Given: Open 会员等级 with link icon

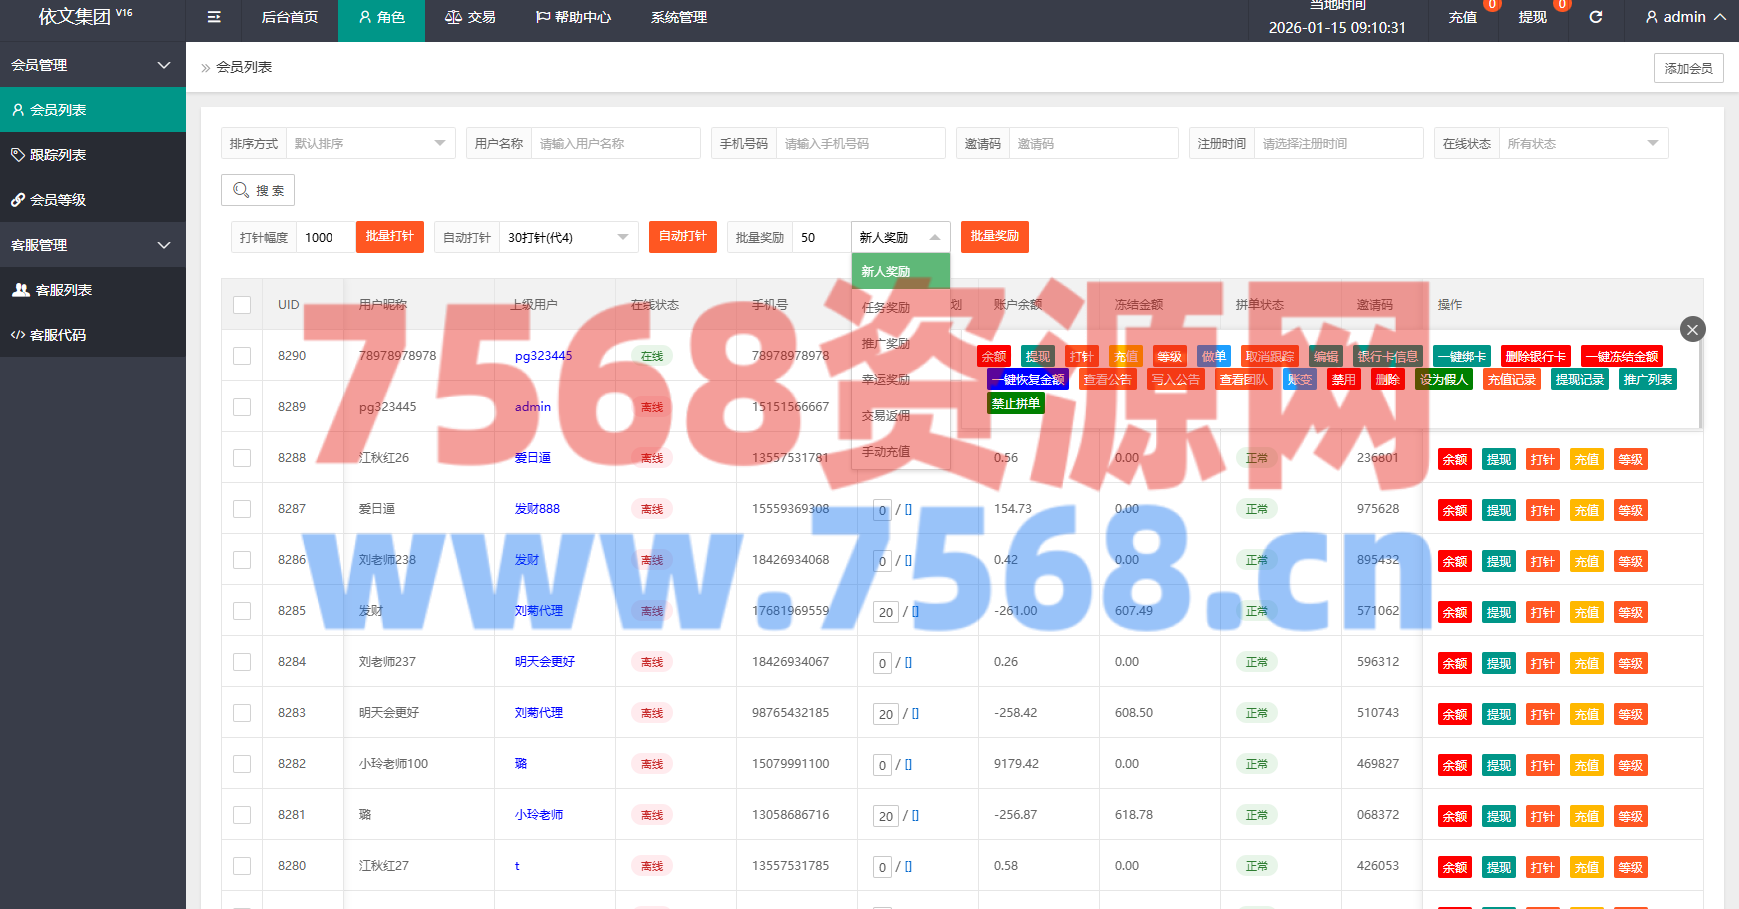Looking at the screenshot, I should point(58,200).
